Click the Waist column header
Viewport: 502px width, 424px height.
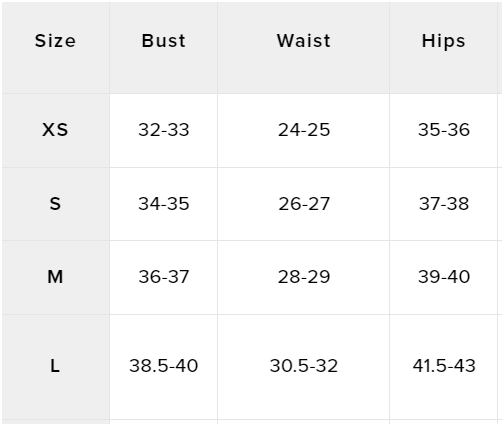click(304, 41)
